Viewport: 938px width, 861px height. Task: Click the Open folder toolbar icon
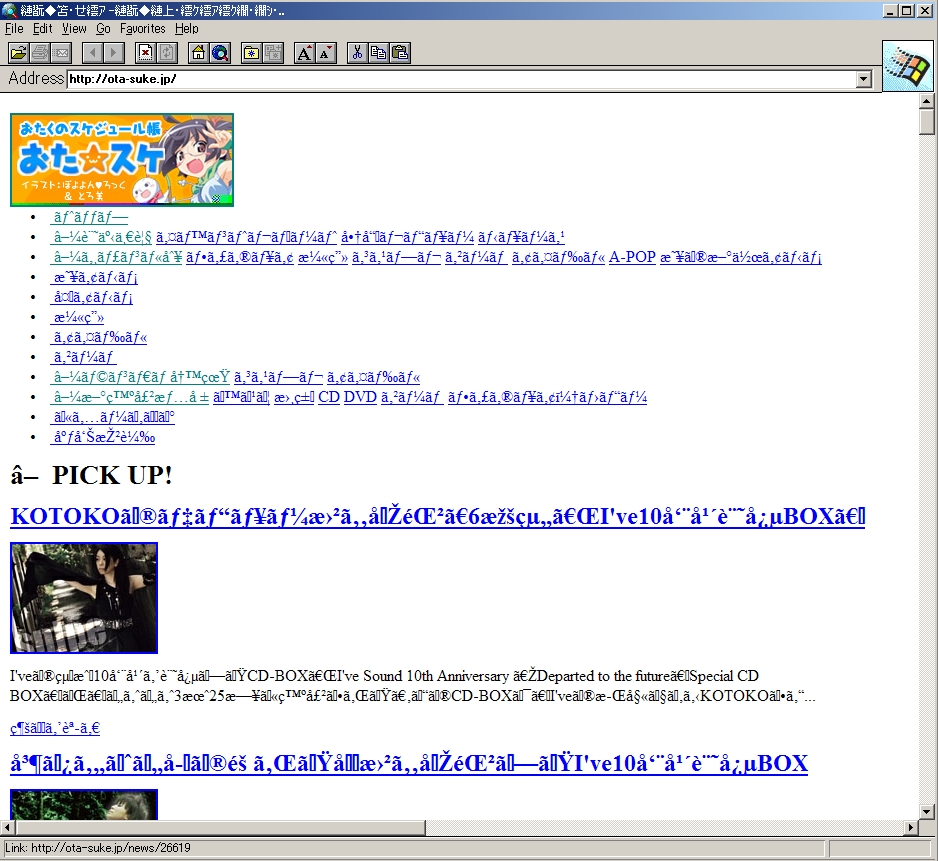tap(19, 53)
